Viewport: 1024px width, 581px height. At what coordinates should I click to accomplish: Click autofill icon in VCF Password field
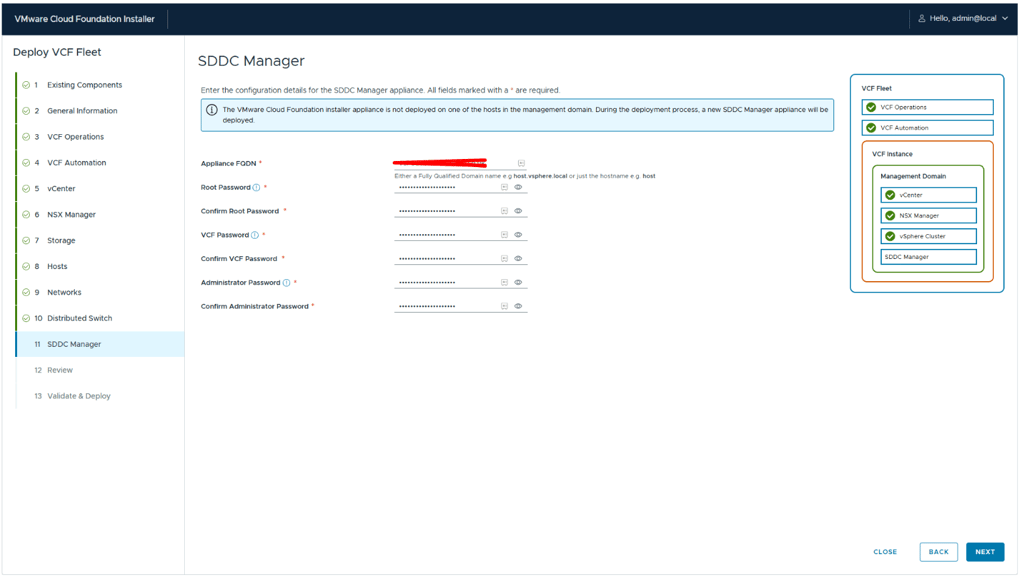pyautogui.click(x=504, y=235)
